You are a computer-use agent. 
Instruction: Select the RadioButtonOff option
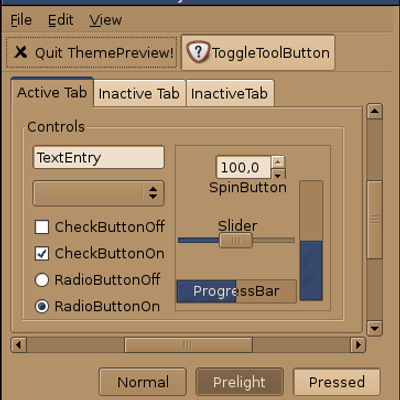pyautogui.click(x=42, y=280)
